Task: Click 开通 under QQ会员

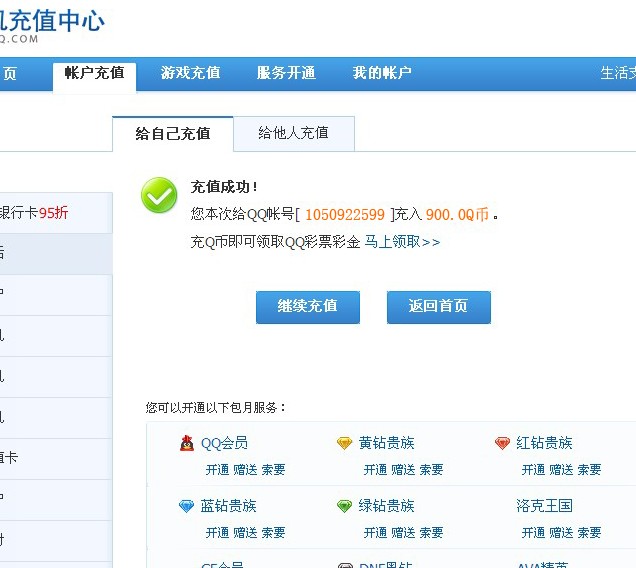Action: click(217, 470)
